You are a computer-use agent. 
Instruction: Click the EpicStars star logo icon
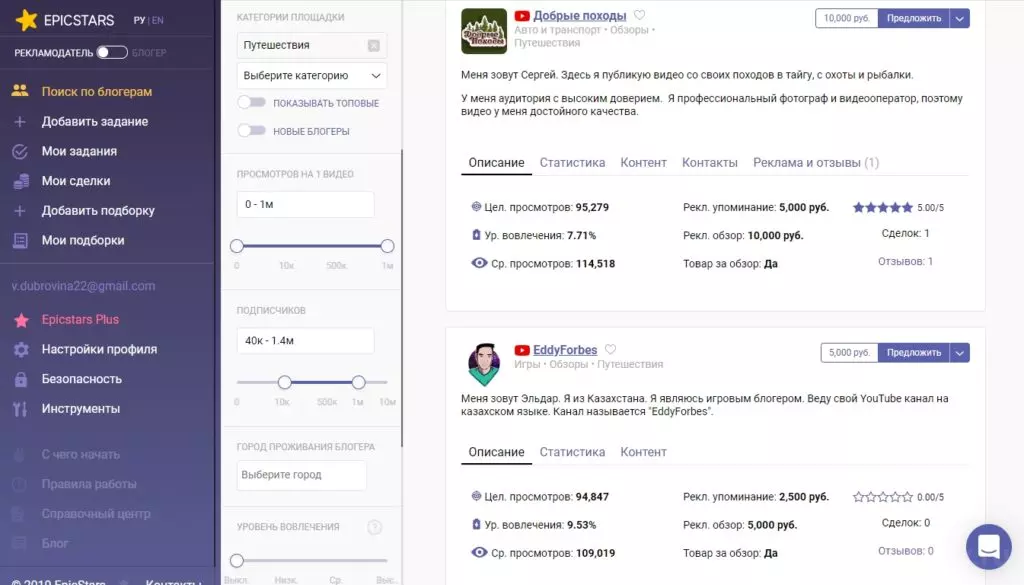coord(26,20)
